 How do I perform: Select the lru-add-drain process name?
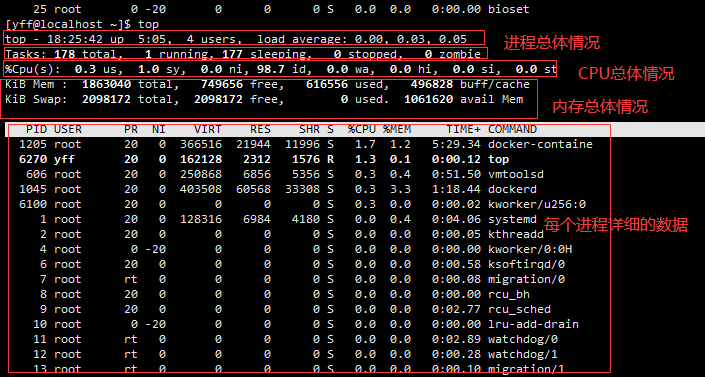(533, 324)
